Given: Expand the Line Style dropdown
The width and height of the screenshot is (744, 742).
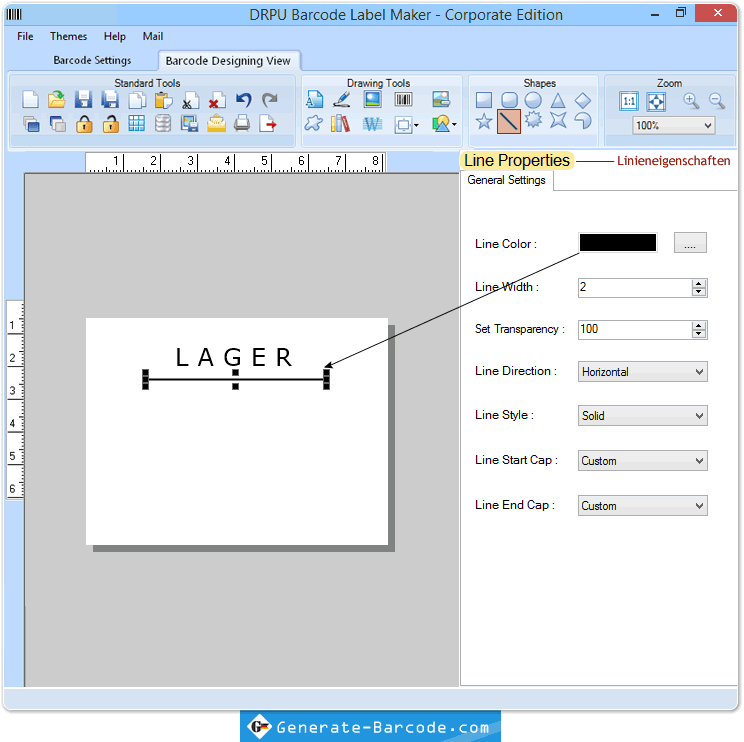Looking at the screenshot, I should coord(642,416).
